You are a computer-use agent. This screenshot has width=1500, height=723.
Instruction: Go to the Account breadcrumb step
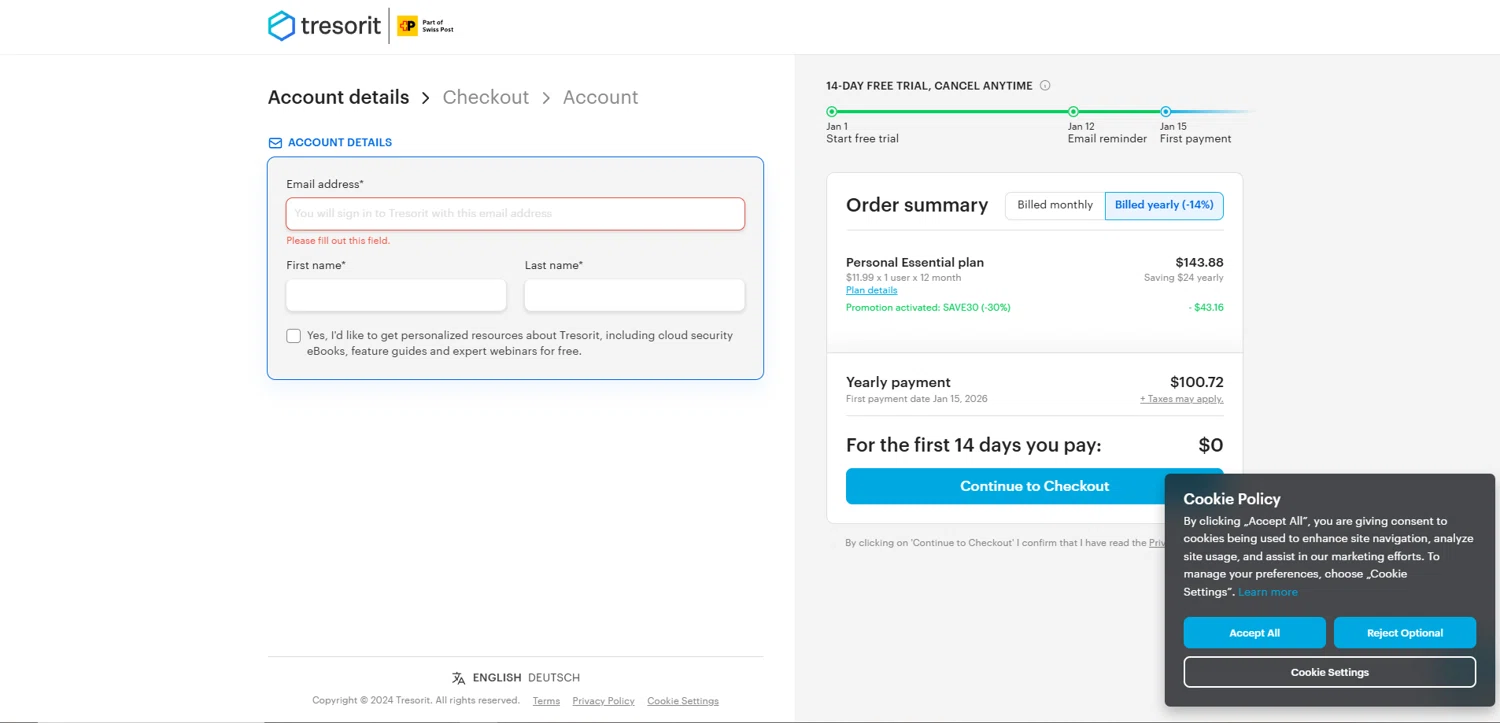pos(600,97)
